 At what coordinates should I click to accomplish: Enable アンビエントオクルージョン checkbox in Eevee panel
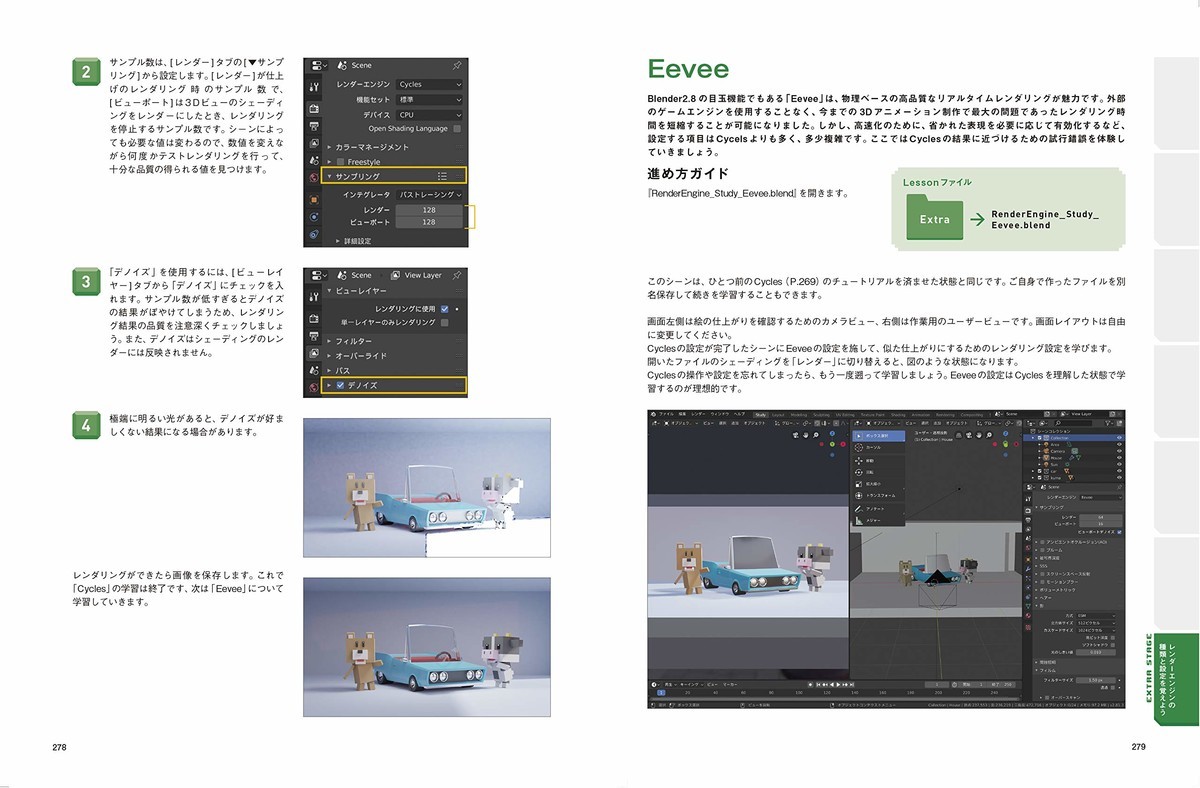[x=1042, y=542]
